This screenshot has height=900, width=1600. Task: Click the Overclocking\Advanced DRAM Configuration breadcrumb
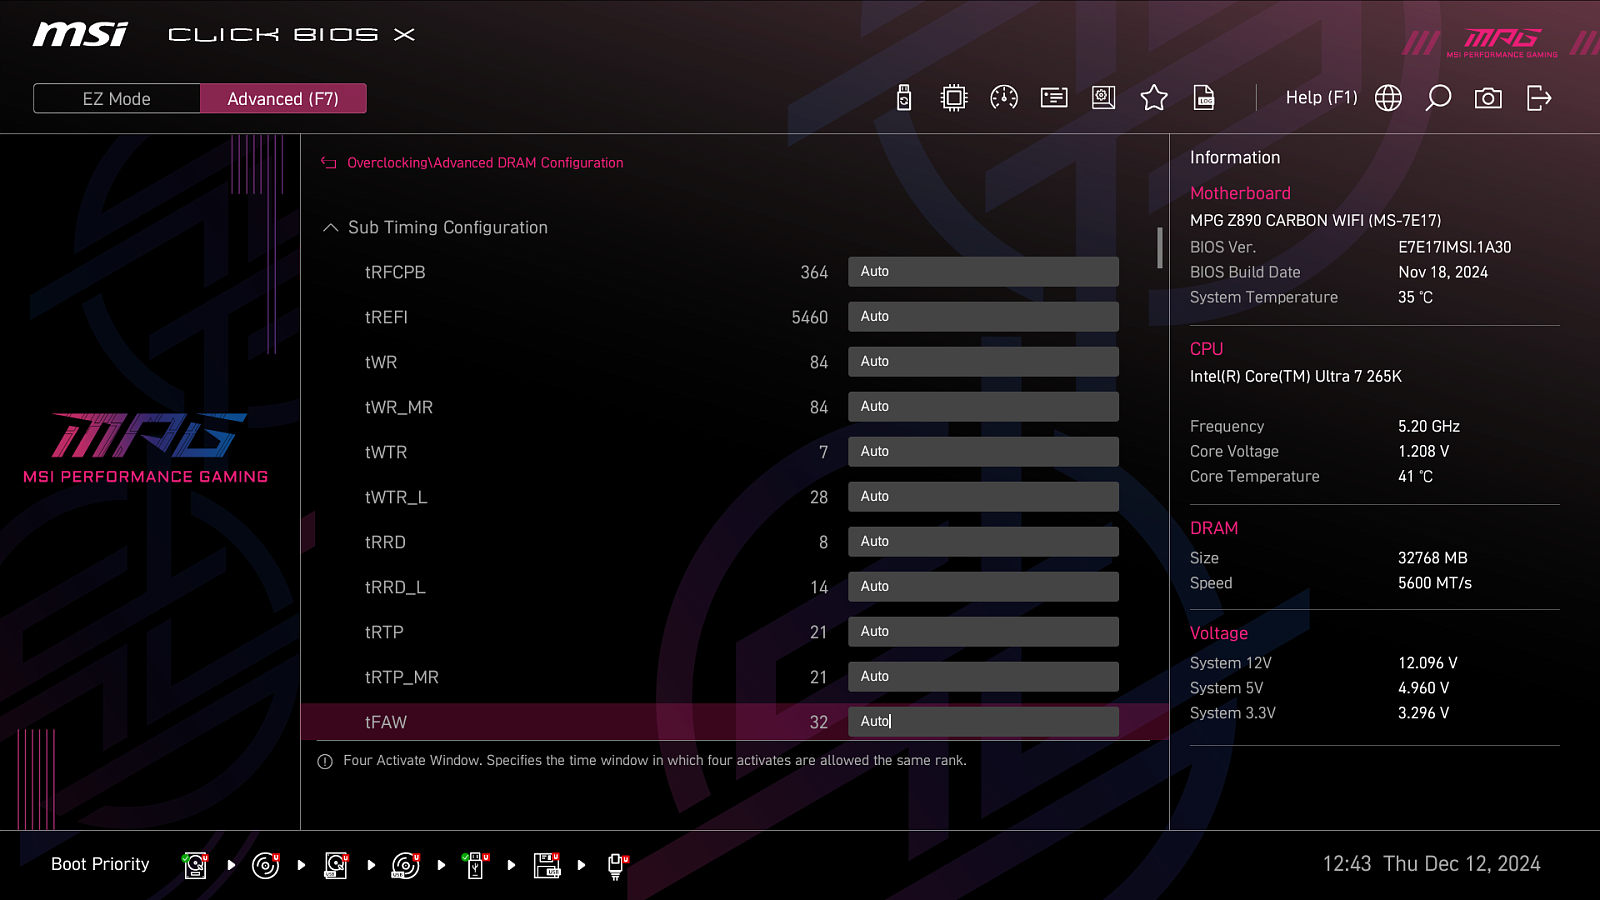click(x=485, y=163)
